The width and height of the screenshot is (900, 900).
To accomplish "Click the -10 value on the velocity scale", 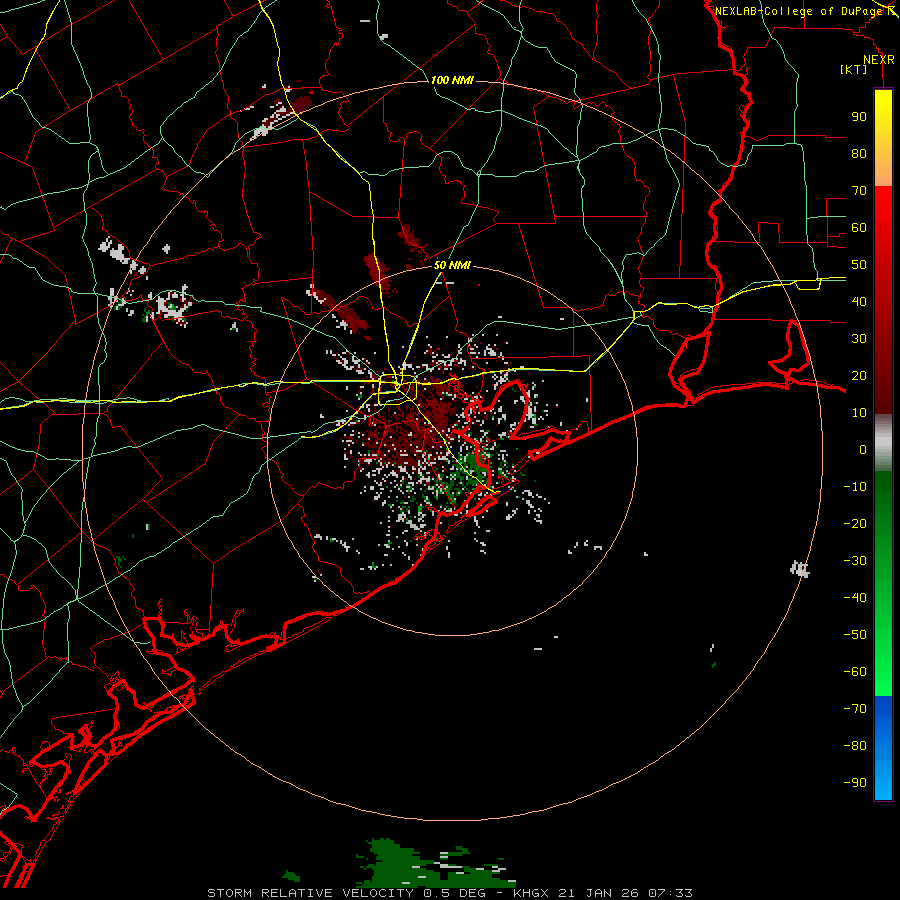I will 855,487.
